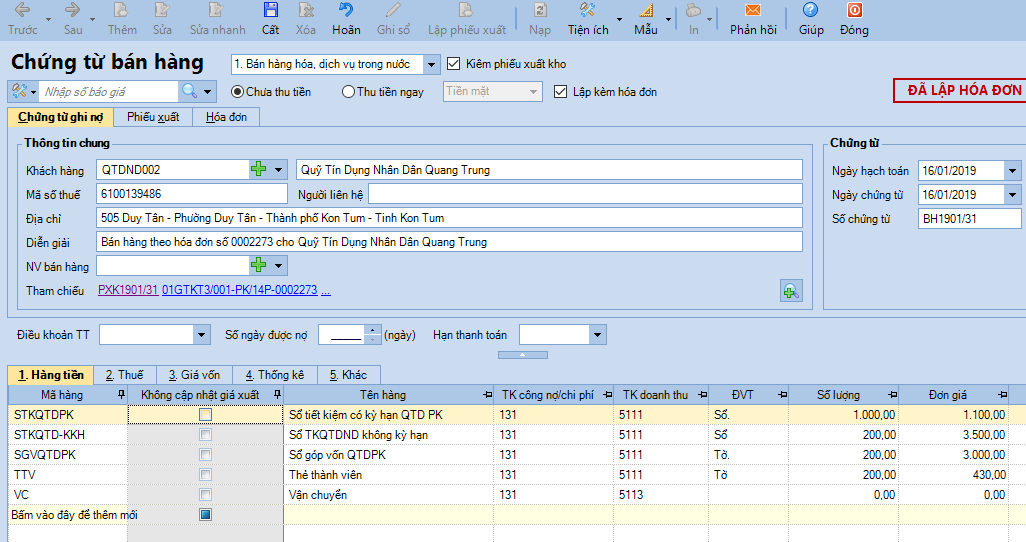Click the invoice link 01GTKT3/001-PK/14P-0002273
1026x542 pixels.
click(x=239, y=290)
